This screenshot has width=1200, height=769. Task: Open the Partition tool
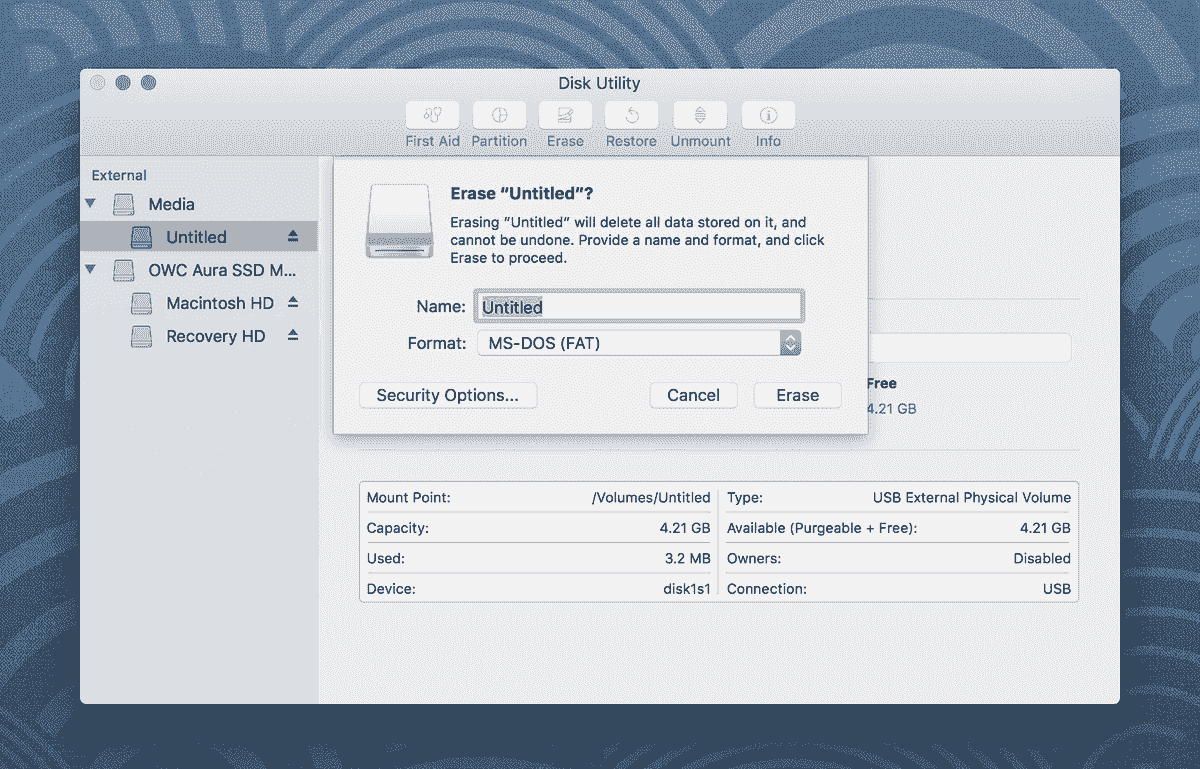(x=499, y=115)
